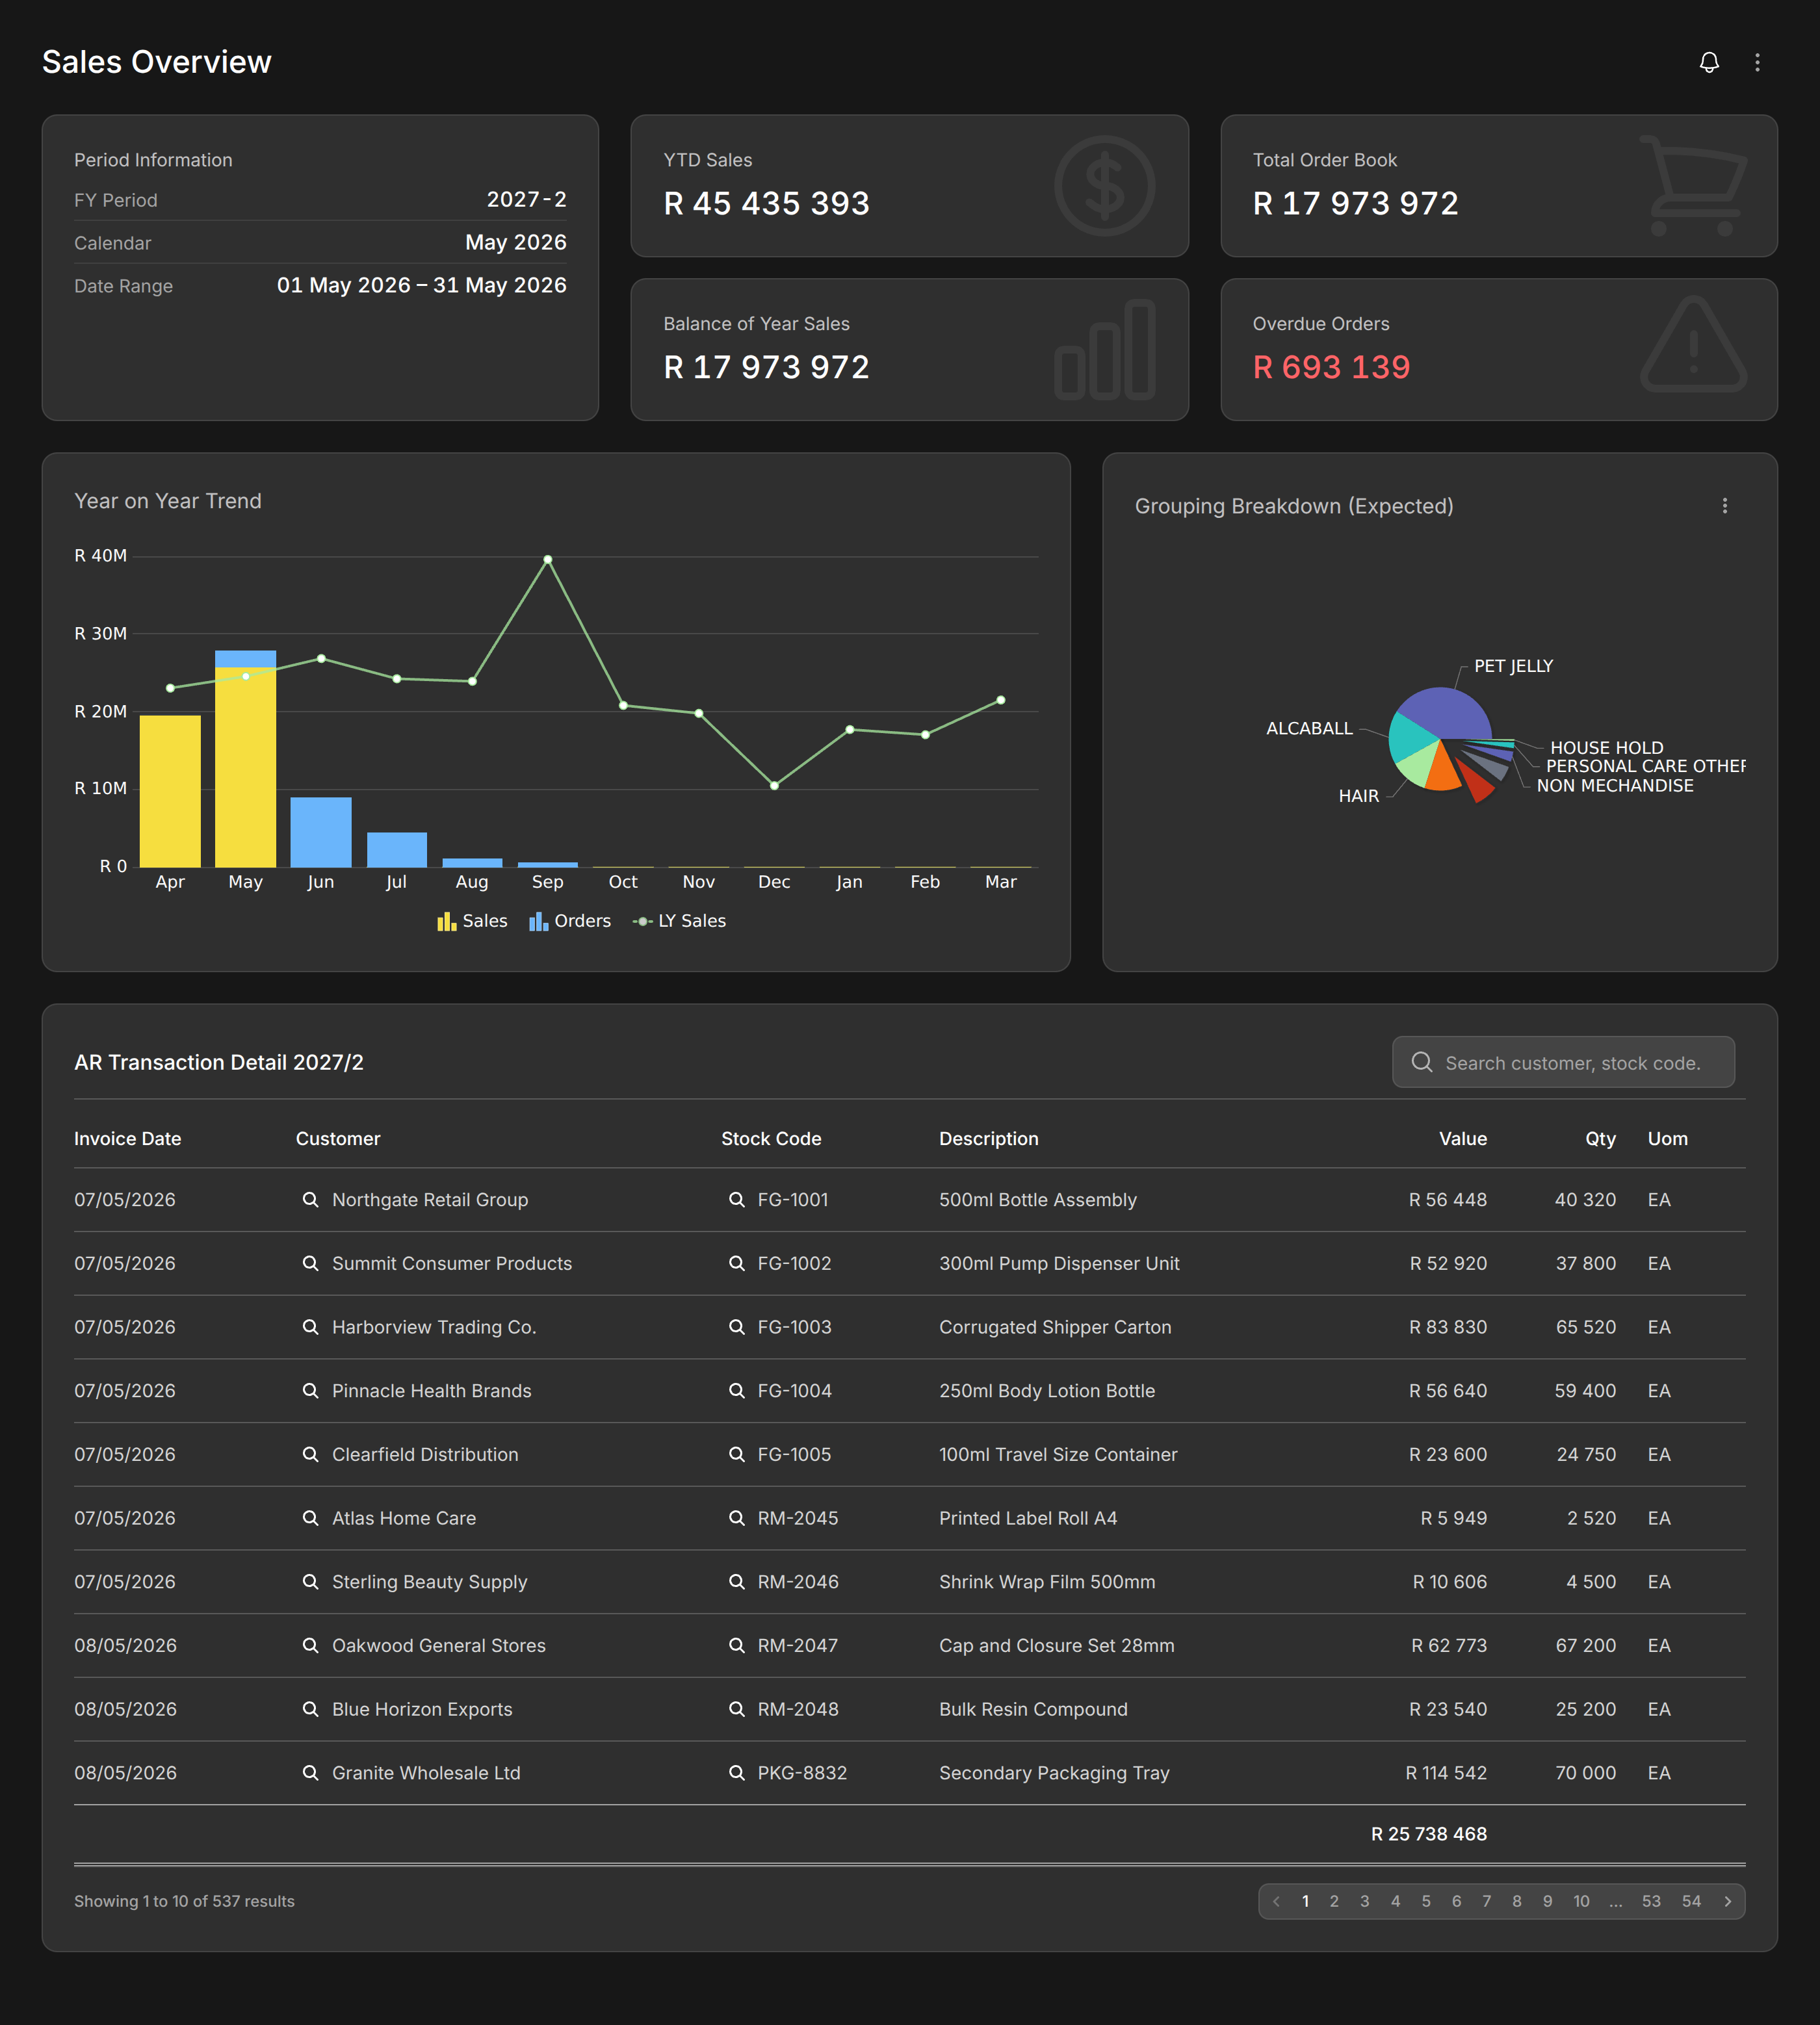The image size is (1820, 2025).
Task: Click lookup icon beside Pinnacle Health Brands
Action: pos(310,1390)
